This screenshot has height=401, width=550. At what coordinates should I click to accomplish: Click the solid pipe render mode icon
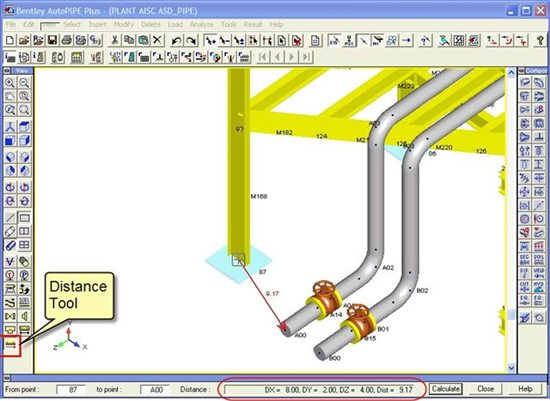[x=10, y=245]
